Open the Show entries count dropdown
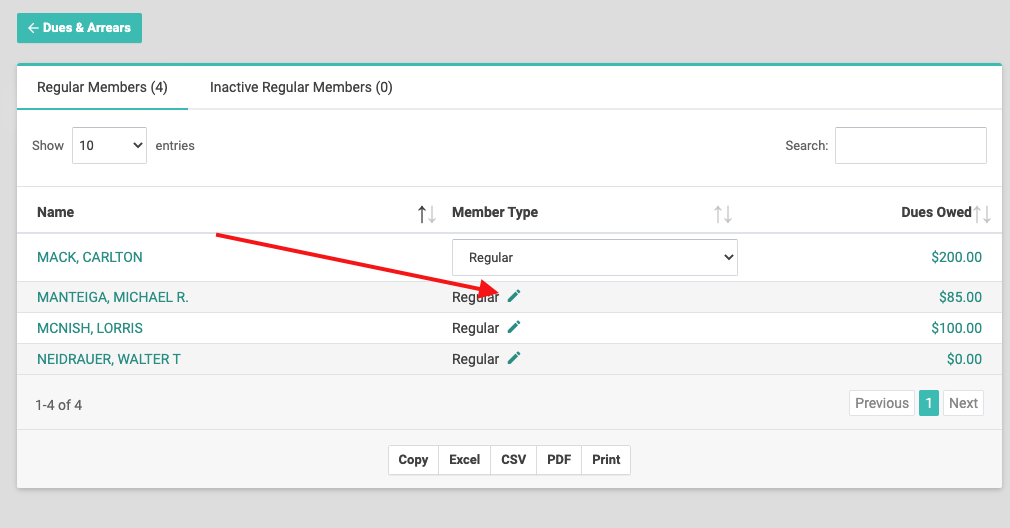Image resolution: width=1010 pixels, height=528 pixels. pyautogui.click(x=110, y=146)
